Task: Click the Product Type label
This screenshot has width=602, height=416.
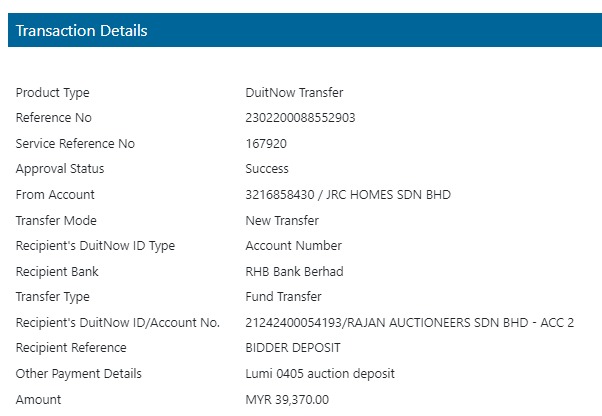Action: tap(53, 93)
